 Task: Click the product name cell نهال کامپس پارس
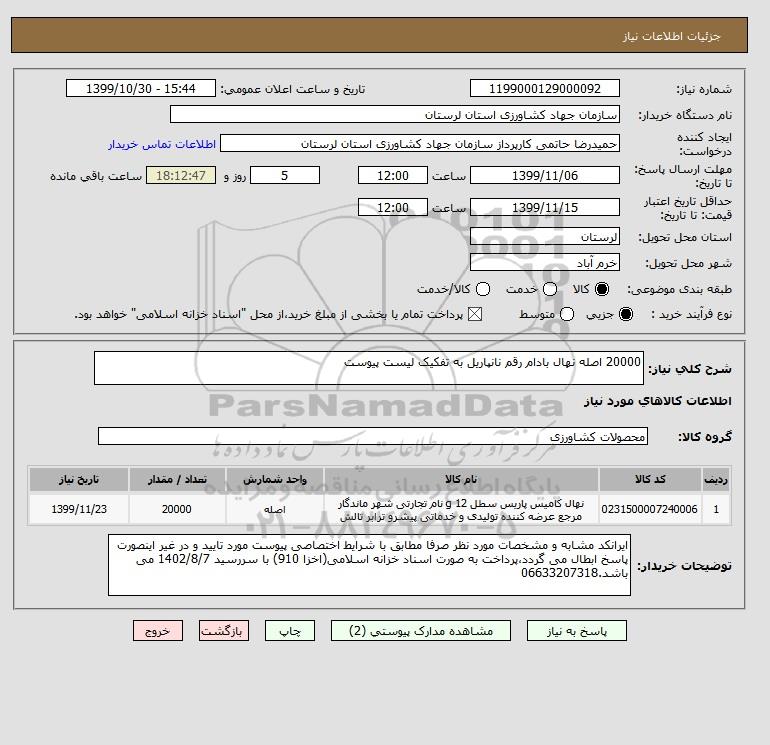(x=461, y=510)
